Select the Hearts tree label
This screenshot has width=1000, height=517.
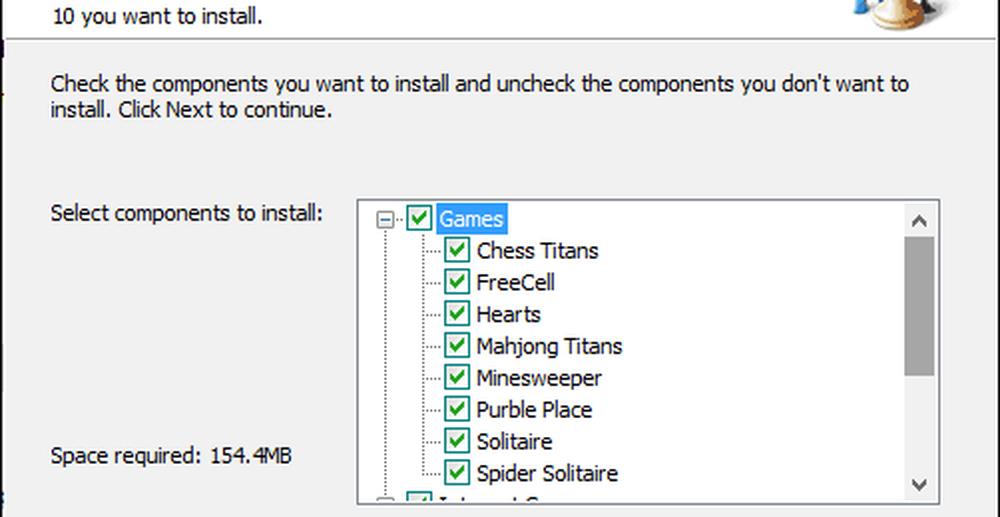[x=508, y=314]
